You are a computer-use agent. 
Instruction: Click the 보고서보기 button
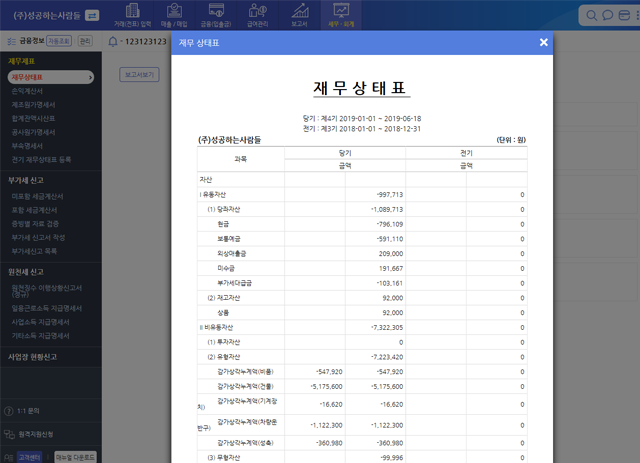(x=139, y=75)
